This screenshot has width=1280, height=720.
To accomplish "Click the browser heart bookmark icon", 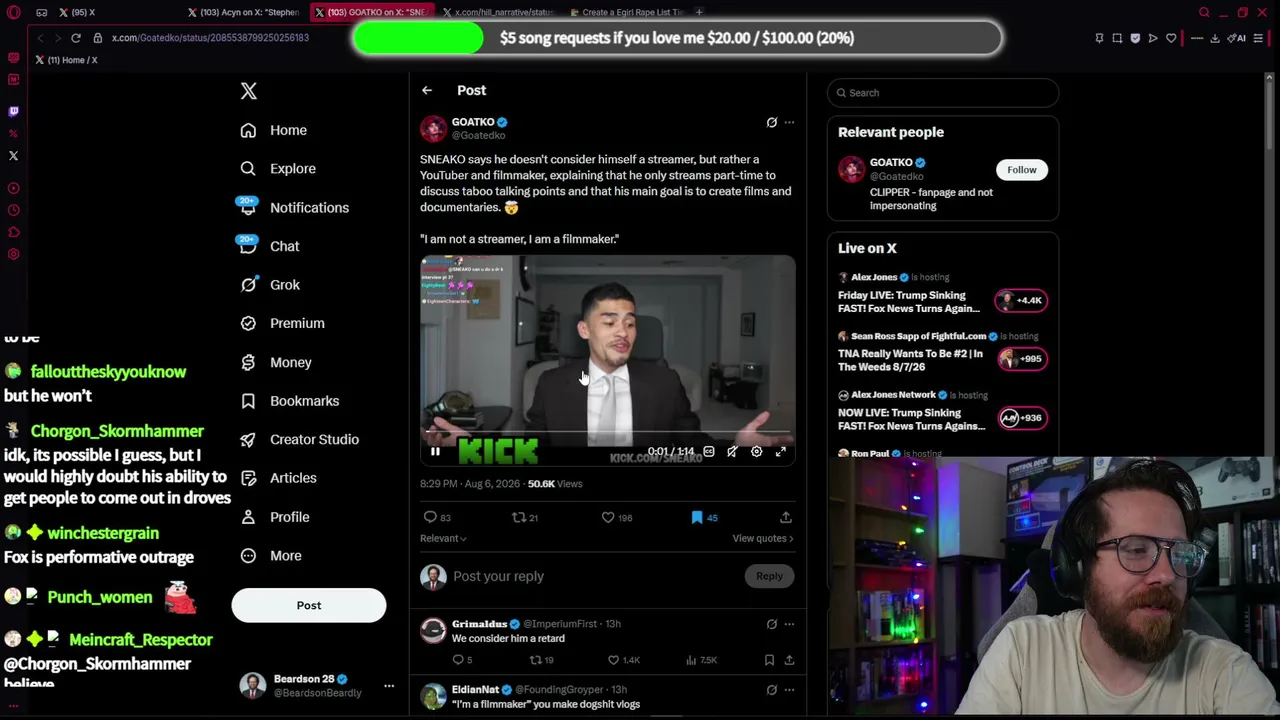I will coord(1171,38).
